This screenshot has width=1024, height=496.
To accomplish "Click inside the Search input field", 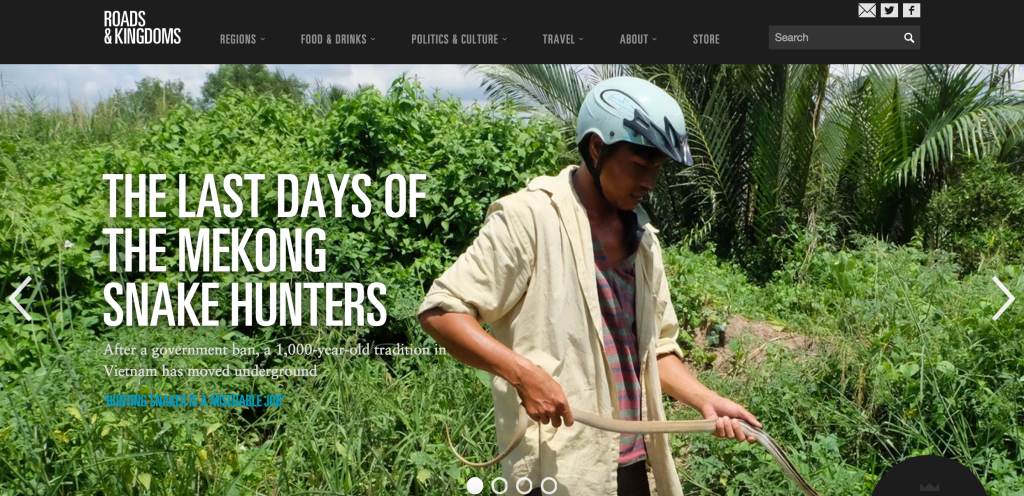I will 836,37.
